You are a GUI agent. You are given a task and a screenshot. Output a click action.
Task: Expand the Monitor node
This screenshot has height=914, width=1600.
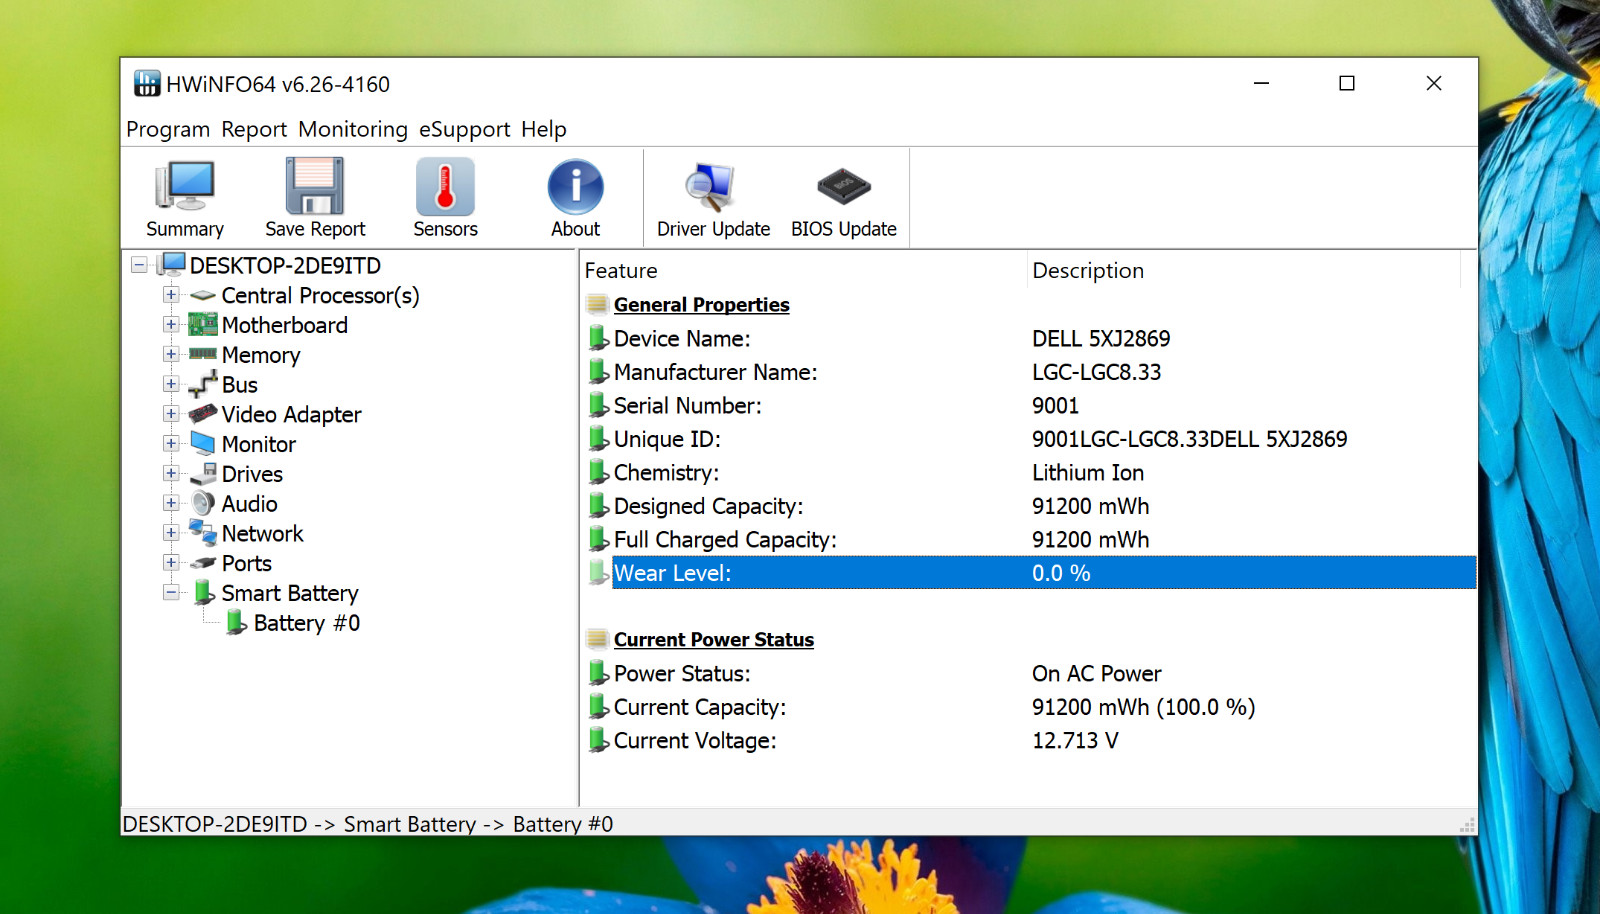(171, 443)
